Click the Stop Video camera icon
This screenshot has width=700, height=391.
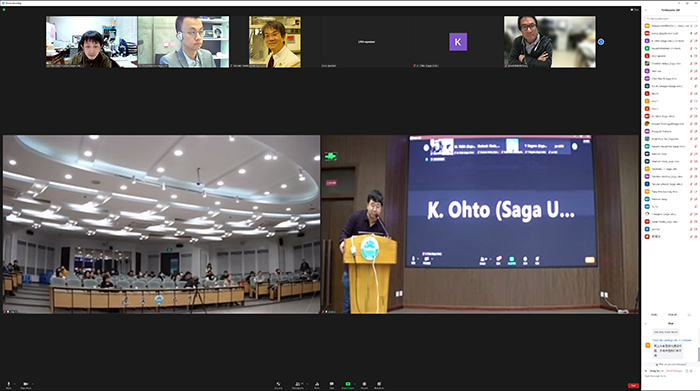[x=25, y=384]
